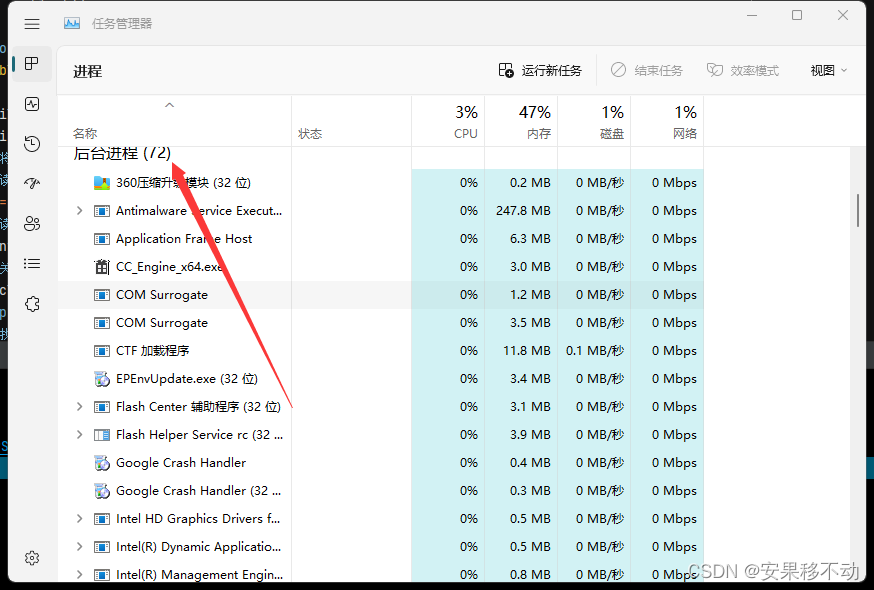Viewport: 874px width, 590px height.
Task: Click the CTF 加载程序 process icon
Action: [101, 351]
